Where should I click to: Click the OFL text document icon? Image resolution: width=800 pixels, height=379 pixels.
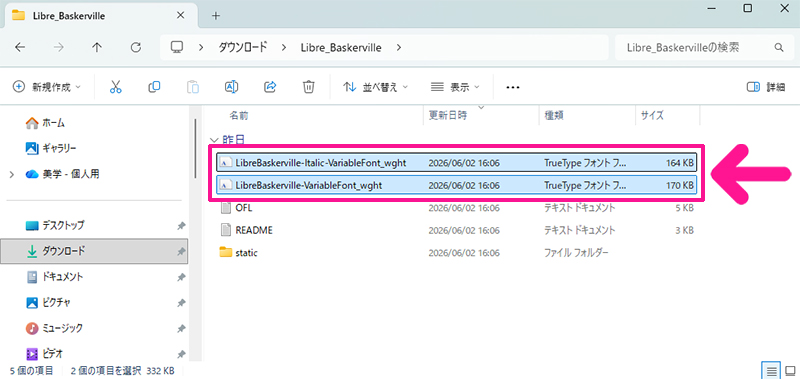226,208
